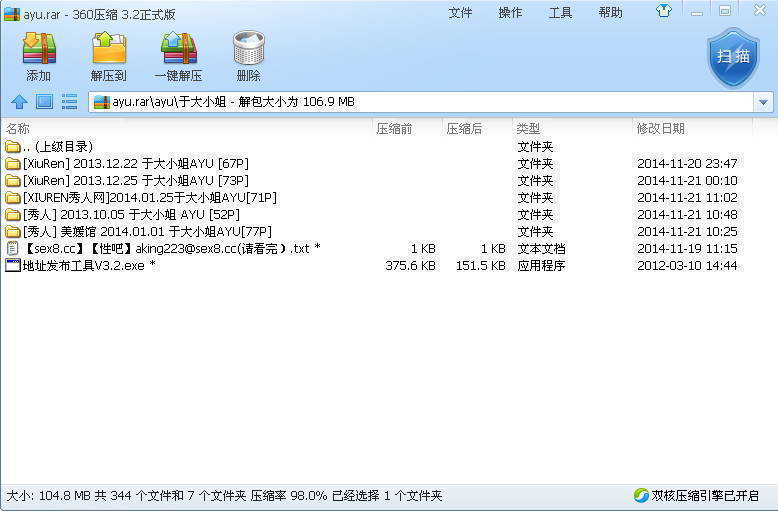Image resolution: width=778 pixels, height=511 pixels.
Task: Switch to list view mode icon
Action: point(69,102)
